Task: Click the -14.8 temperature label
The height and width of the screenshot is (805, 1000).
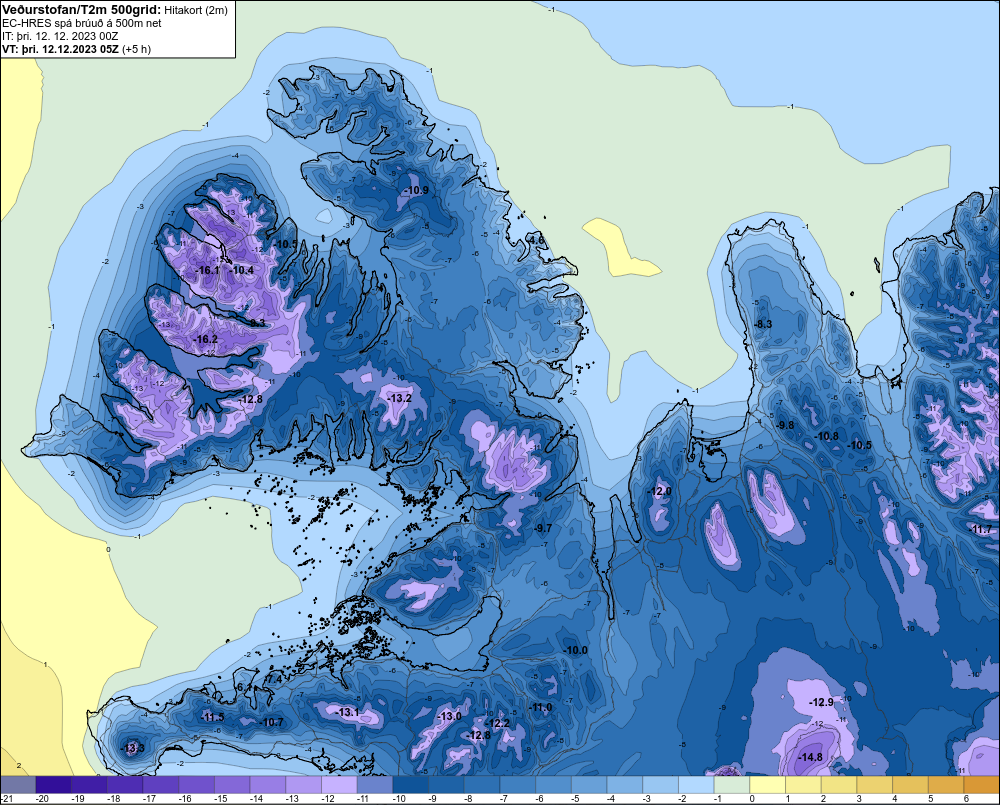Action: tap(810, 757)
